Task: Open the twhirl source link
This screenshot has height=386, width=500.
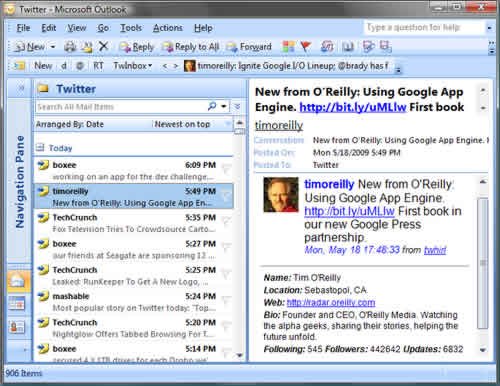Action: click(x=435, y=250)
